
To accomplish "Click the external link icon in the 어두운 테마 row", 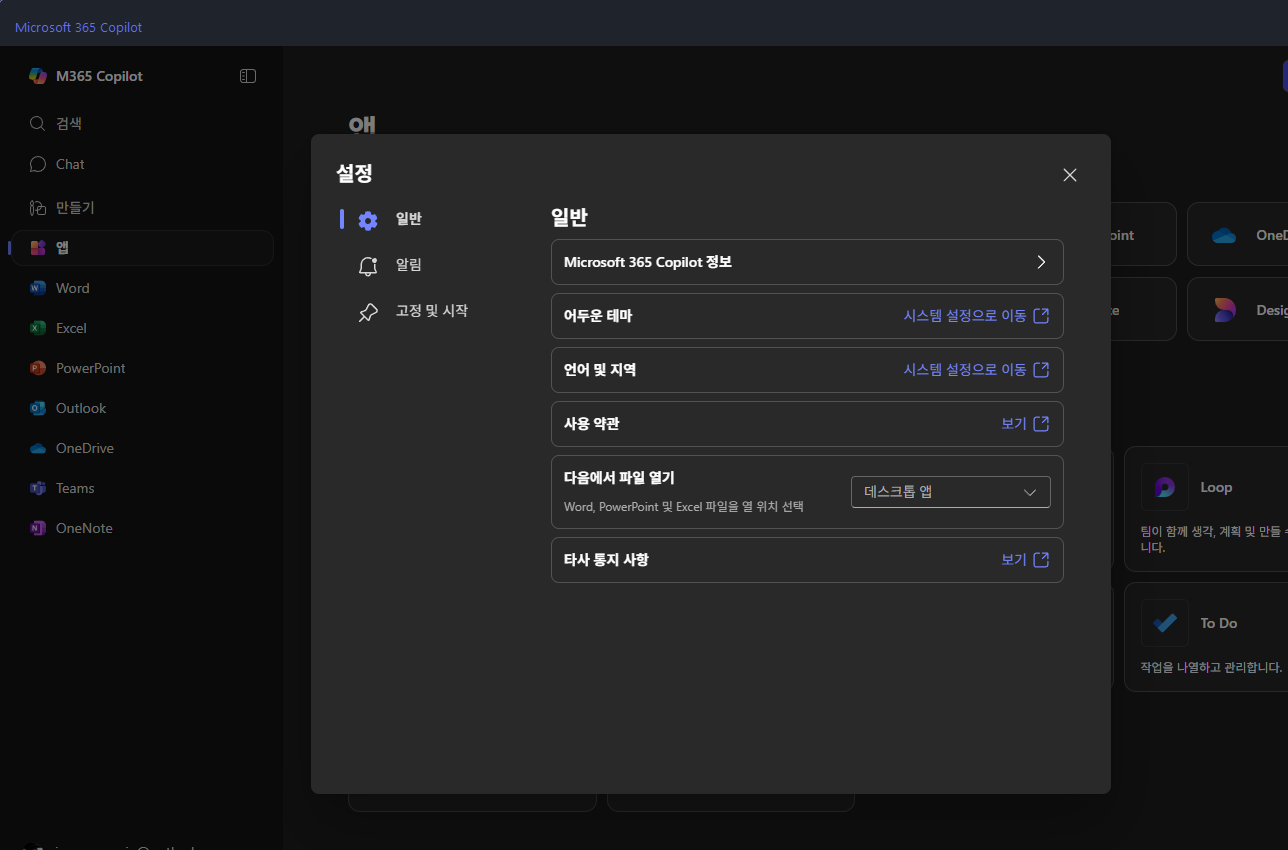I will pyautogui.click(x=1041, y=316).
